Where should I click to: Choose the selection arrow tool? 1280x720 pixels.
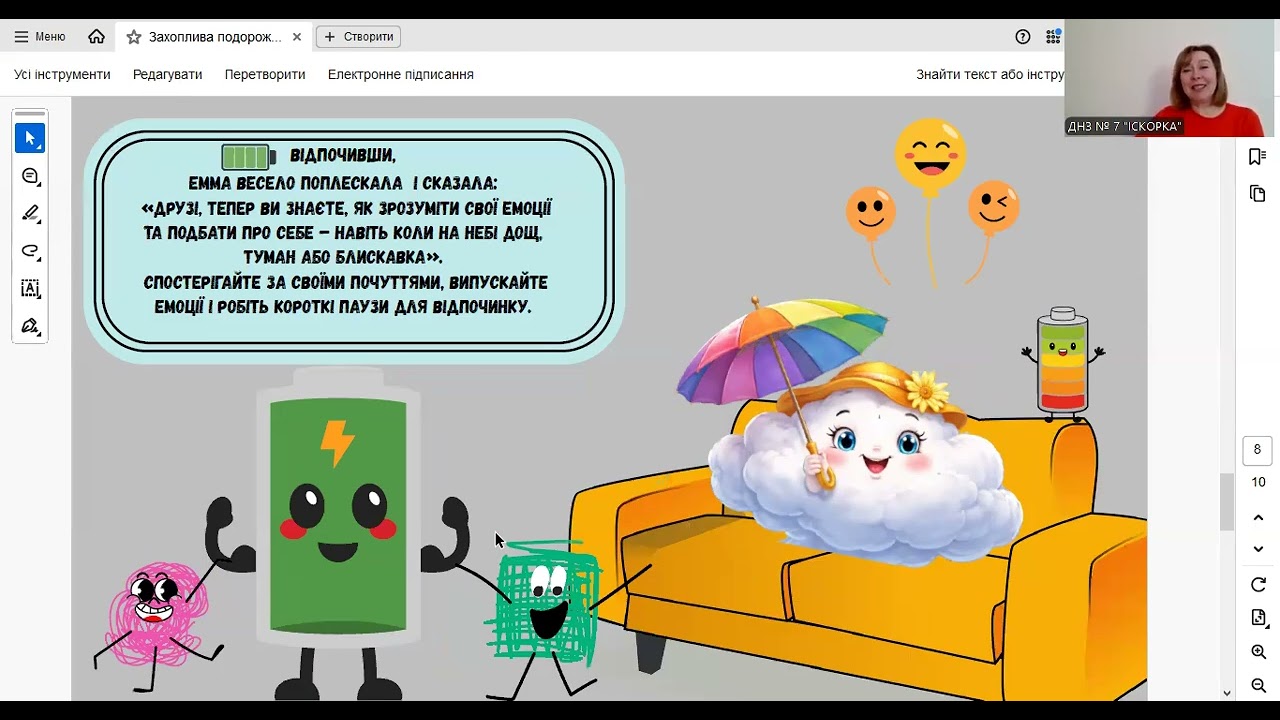pyautogui.click(x=30, y=138)
